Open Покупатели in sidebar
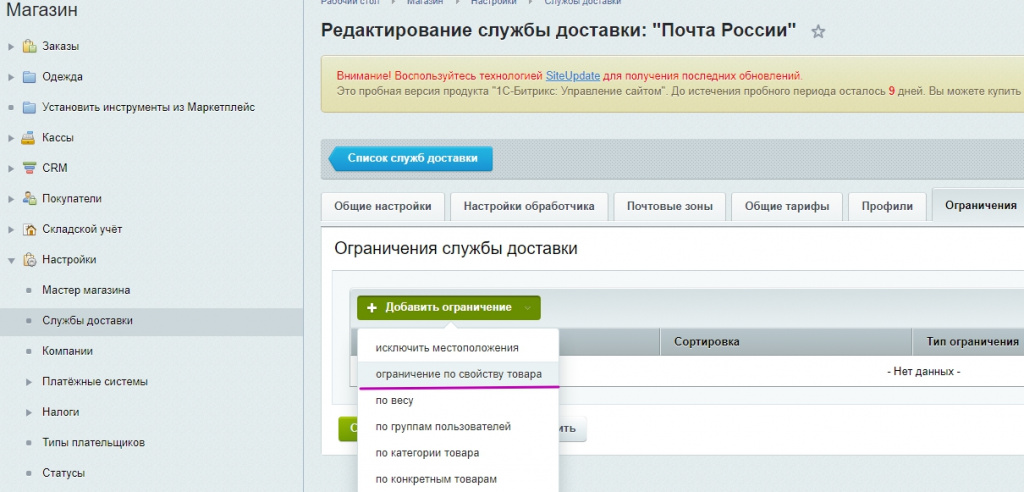Screen dimensions: 1024x492 [x=72, y=199]
